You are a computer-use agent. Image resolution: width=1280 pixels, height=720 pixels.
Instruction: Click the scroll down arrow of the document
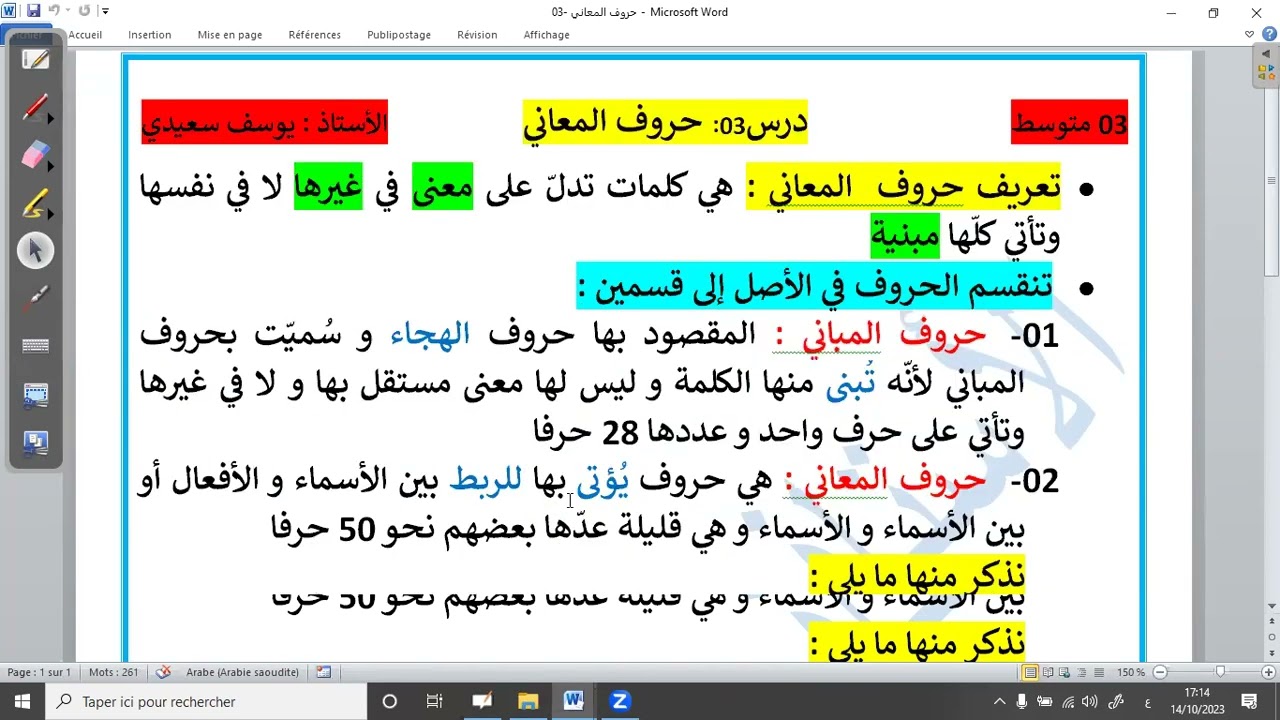pyautogui.click(x=1272, y=608)
